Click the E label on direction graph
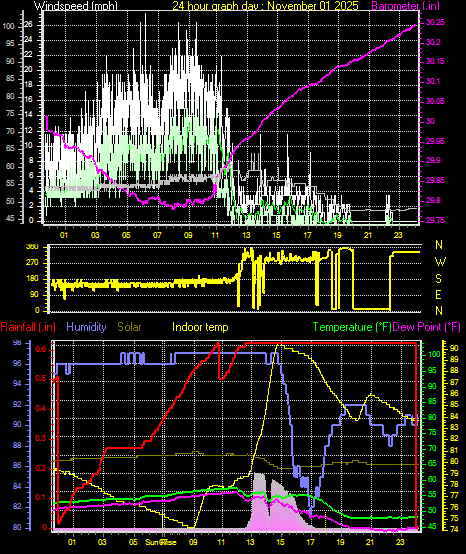The width and height of the screenshot is (466, 554). [438, 295]
